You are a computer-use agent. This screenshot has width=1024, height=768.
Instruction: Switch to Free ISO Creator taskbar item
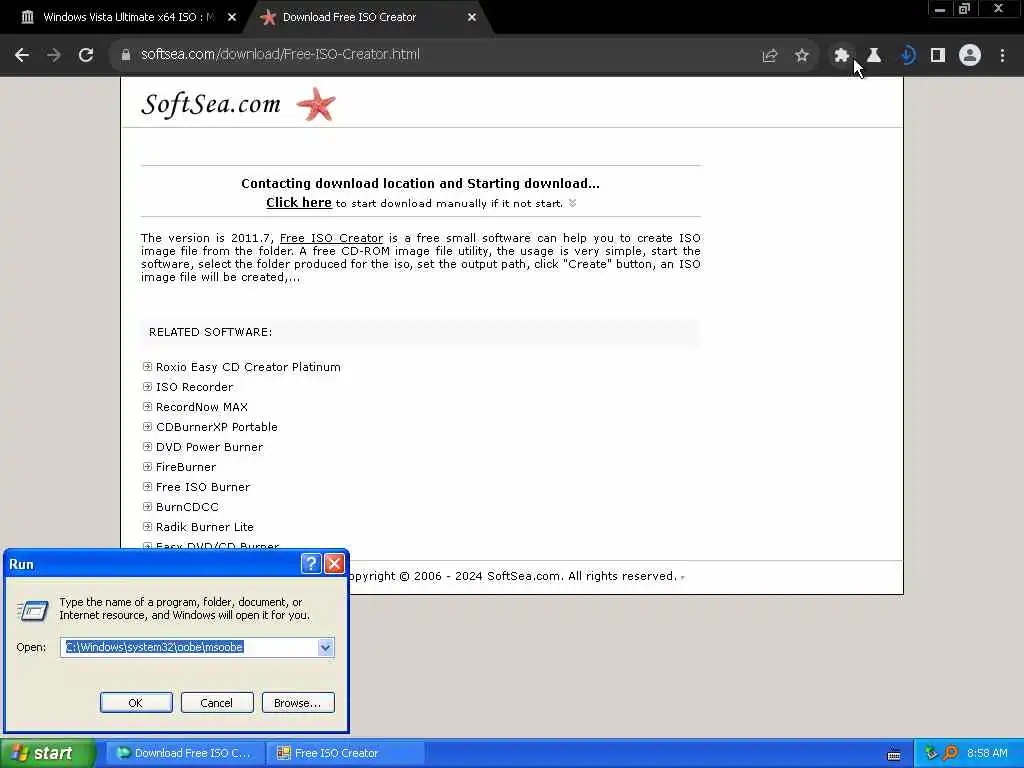tap(346, 753)
